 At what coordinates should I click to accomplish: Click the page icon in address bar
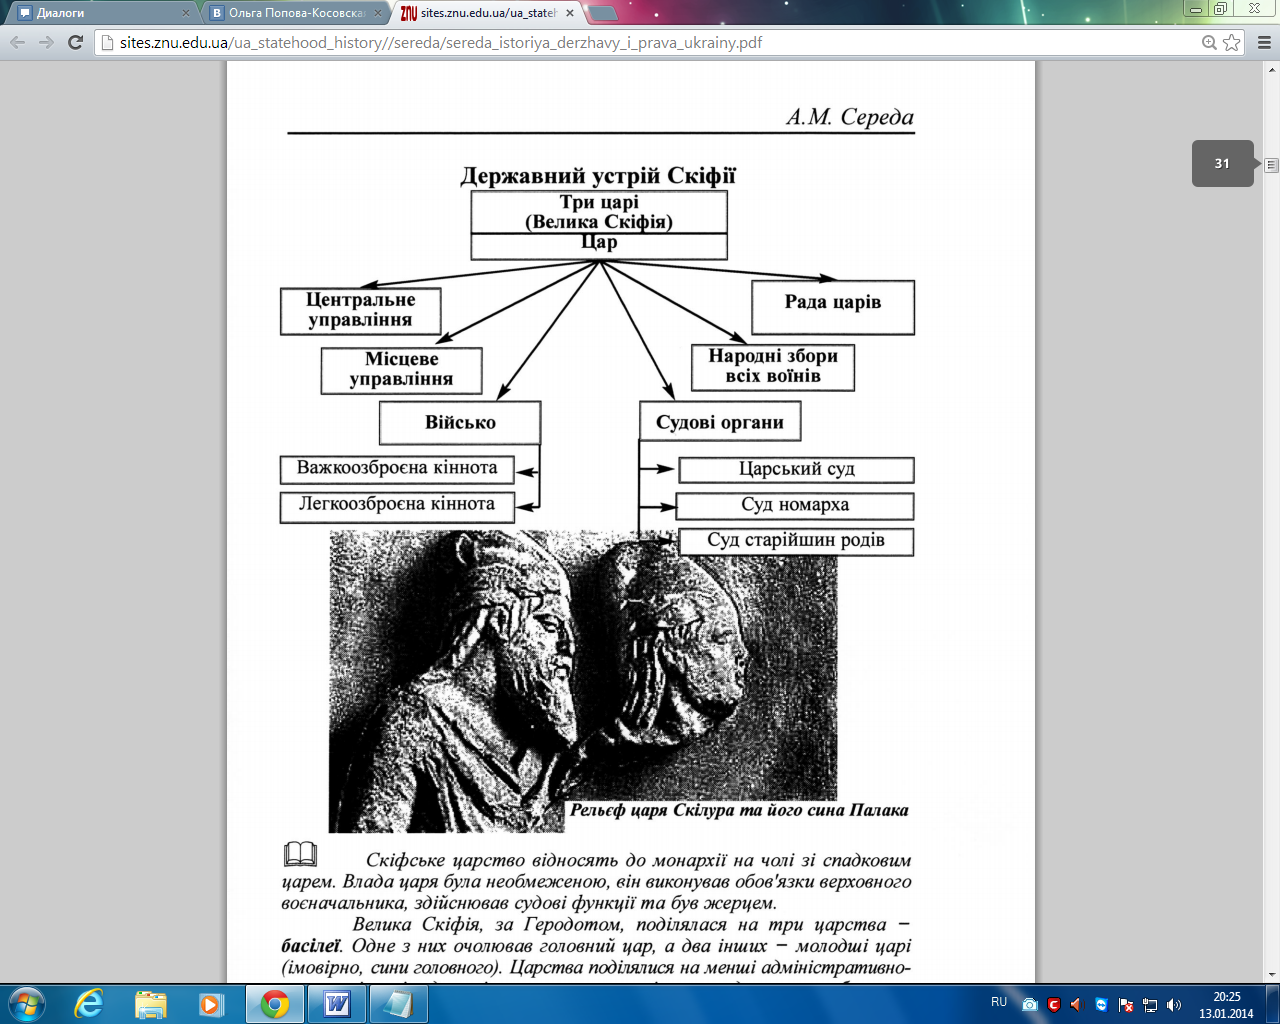point(109,43)
